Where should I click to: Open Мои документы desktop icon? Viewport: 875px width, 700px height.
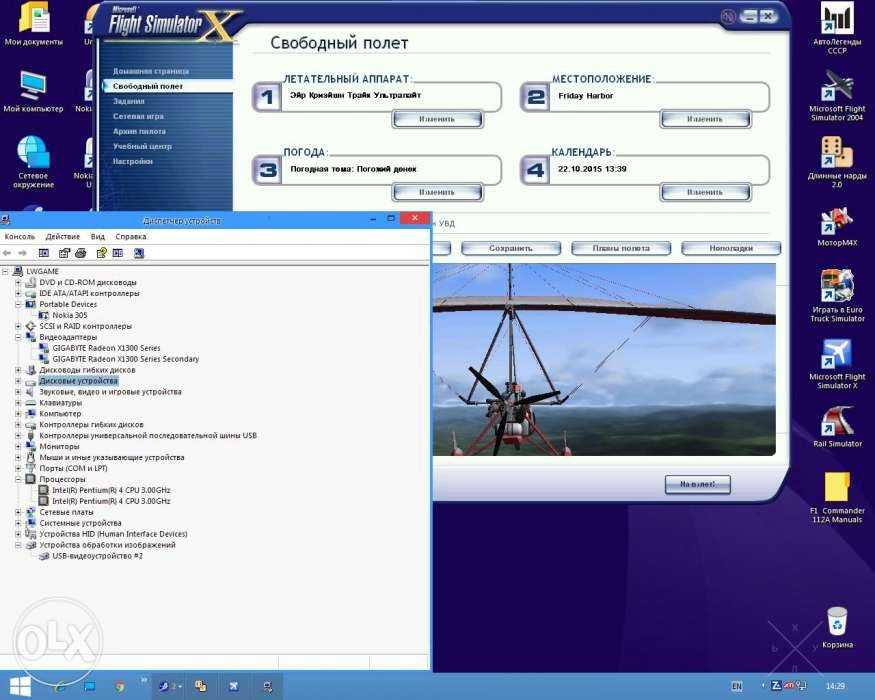33,23
